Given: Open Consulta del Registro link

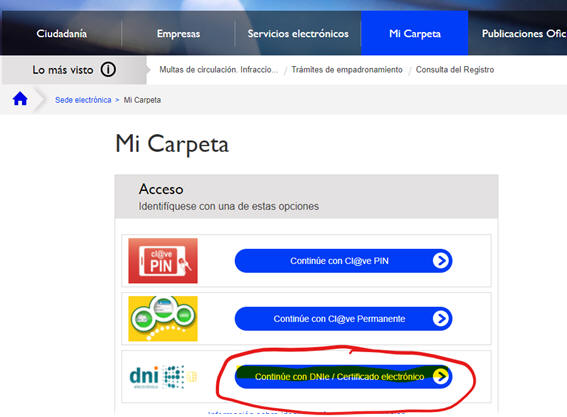Looking at the screenshot, I should (x=455, y=69).
